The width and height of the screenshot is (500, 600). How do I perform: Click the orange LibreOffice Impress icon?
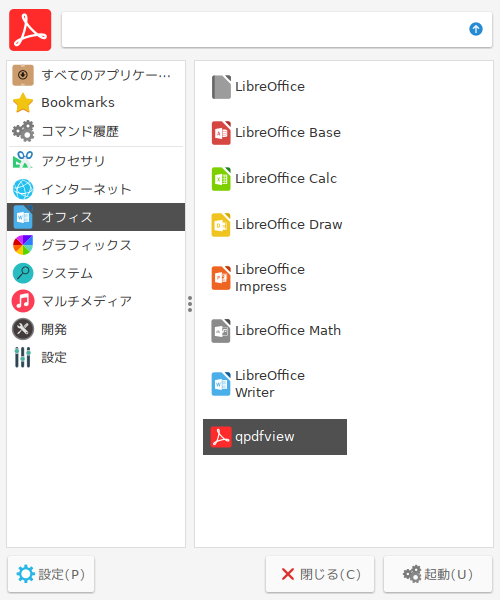[221, 278]
